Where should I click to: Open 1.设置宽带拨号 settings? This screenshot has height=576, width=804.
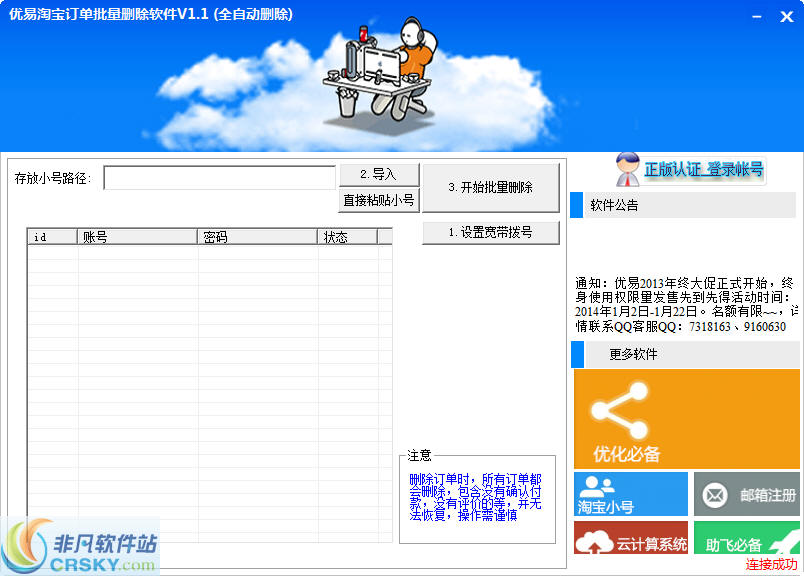491,233
